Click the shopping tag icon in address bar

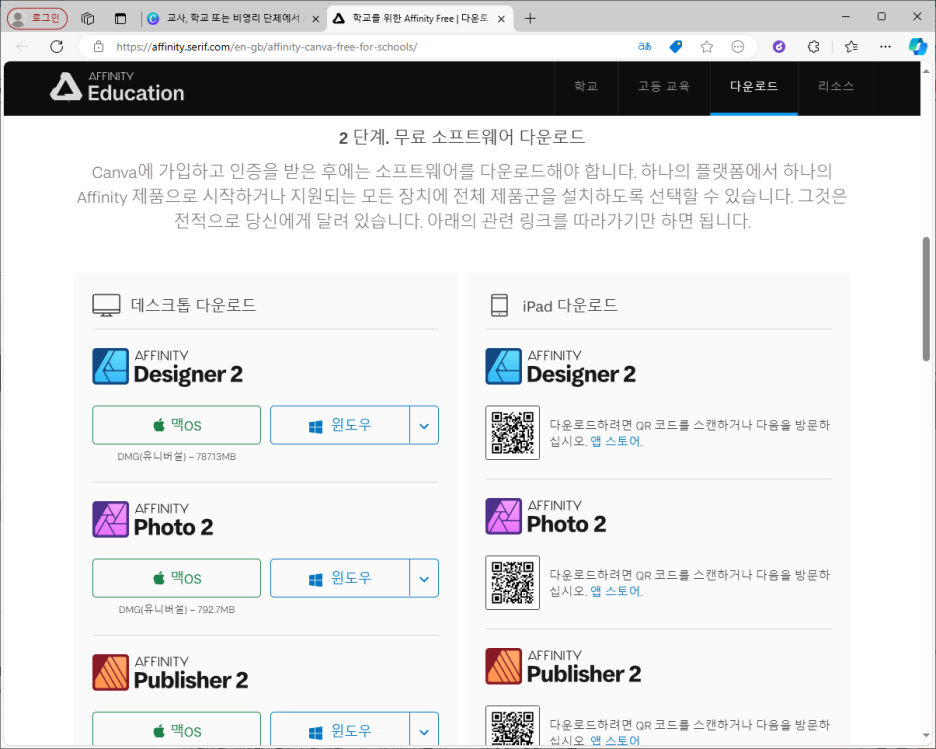(676, 47)
